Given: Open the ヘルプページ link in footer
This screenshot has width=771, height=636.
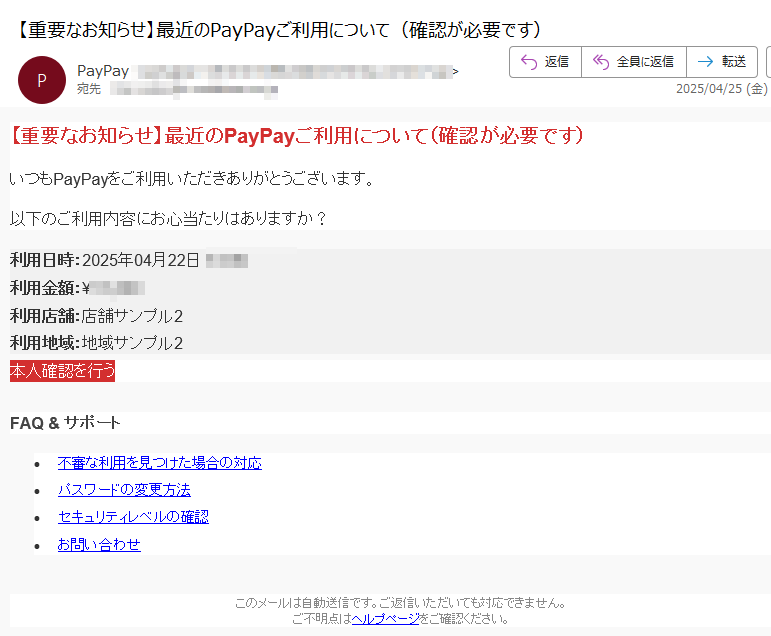Looking at the screenshot, I should point(386,619).
